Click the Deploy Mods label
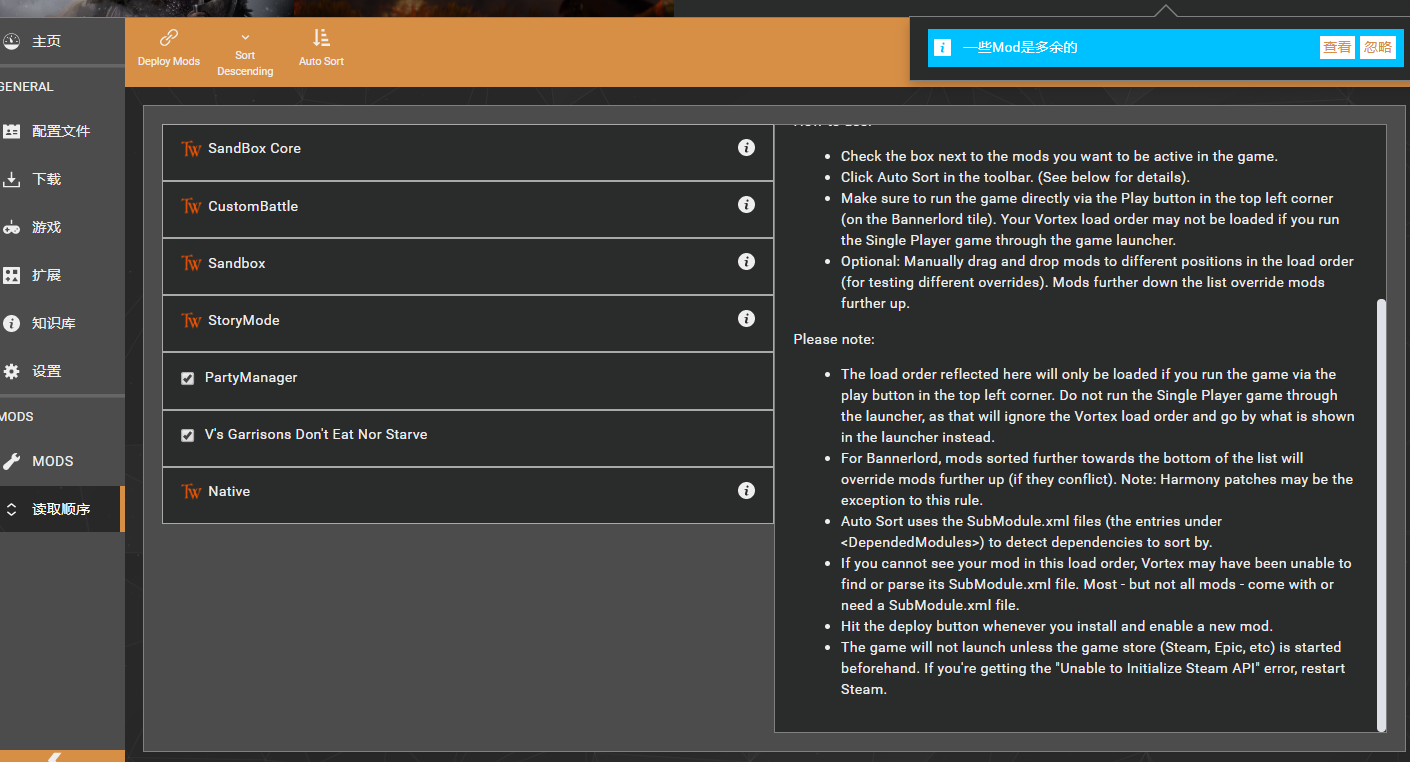This screenshot has width=1410, height=762. pyautogui.click(x=169, y=61)
